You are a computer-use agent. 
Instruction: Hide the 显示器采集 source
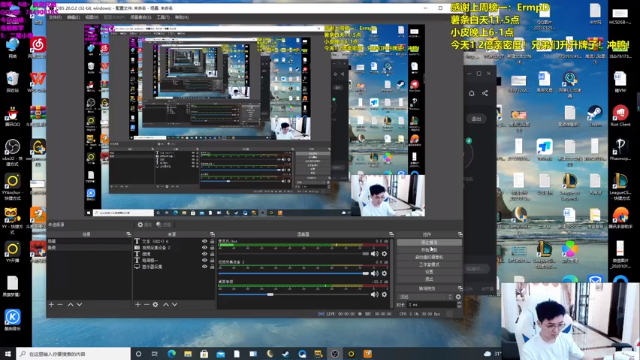tap(204, 267)
